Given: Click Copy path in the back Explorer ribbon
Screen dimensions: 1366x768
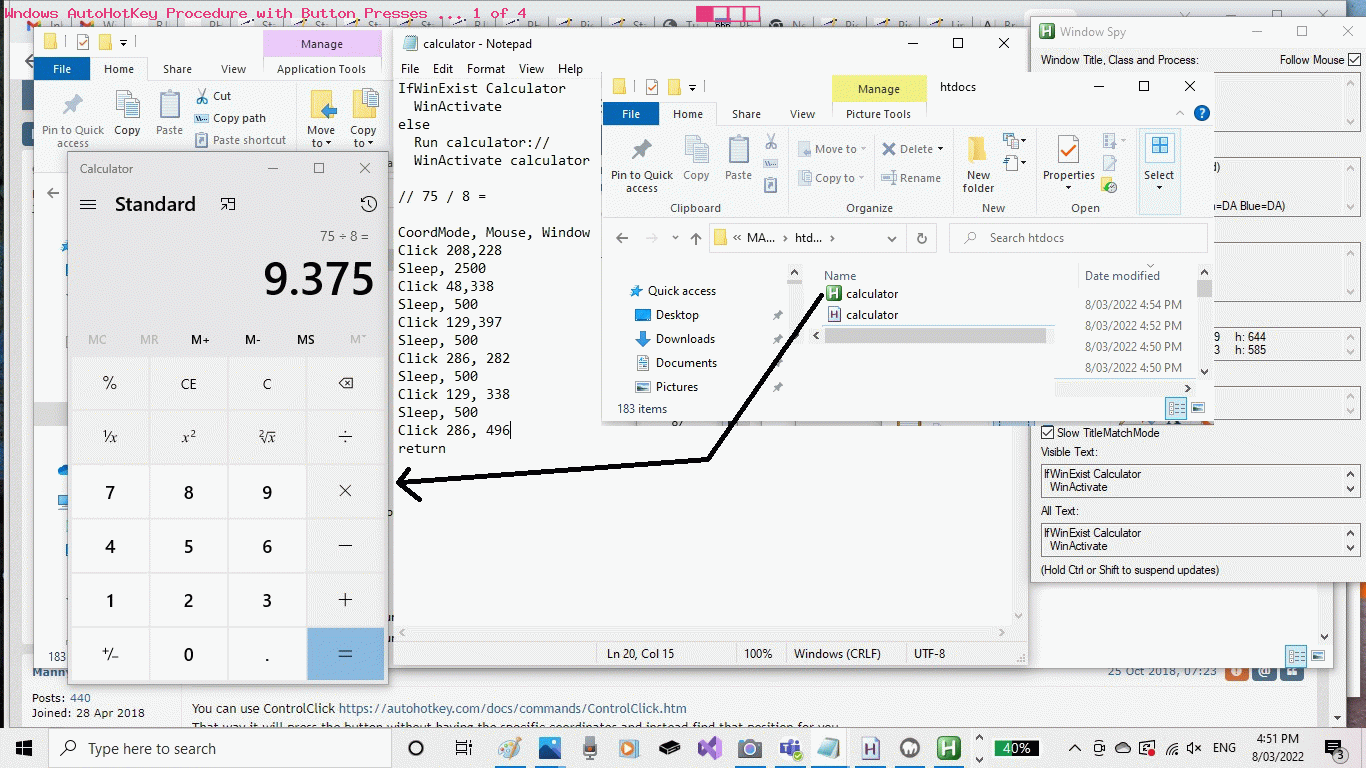Looking at the screenshot, I should 229,118.
